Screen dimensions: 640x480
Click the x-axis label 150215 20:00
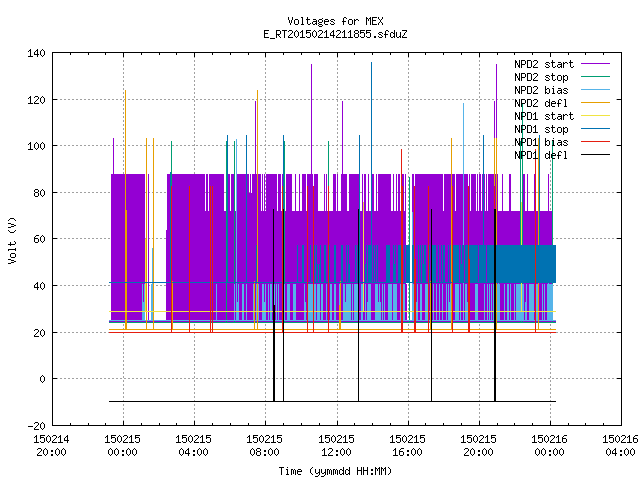tap(478, 446)
